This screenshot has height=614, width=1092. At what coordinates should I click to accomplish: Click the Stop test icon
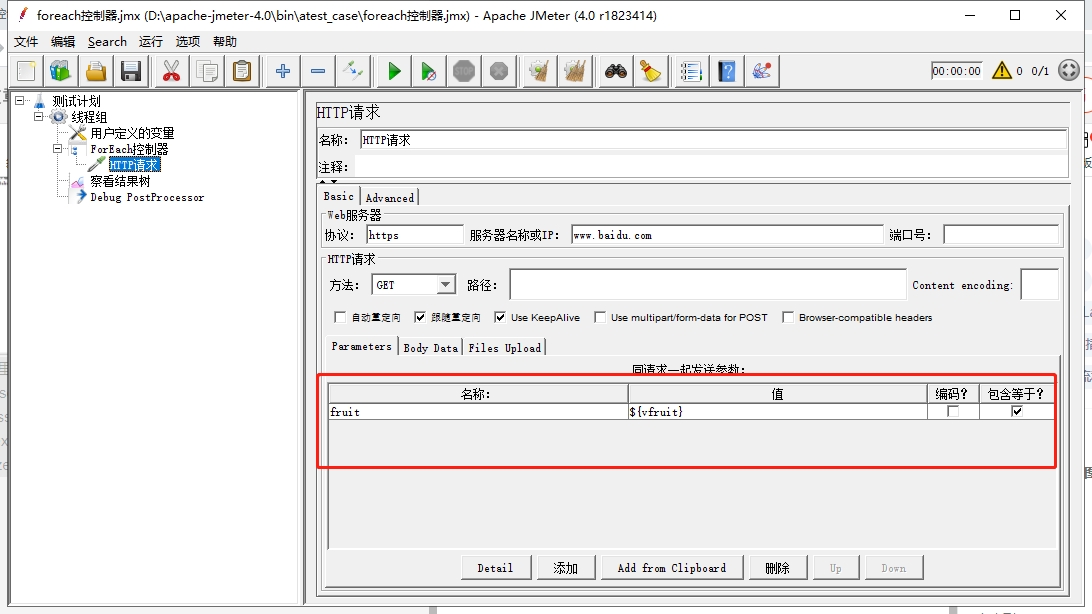click(464, 71)
